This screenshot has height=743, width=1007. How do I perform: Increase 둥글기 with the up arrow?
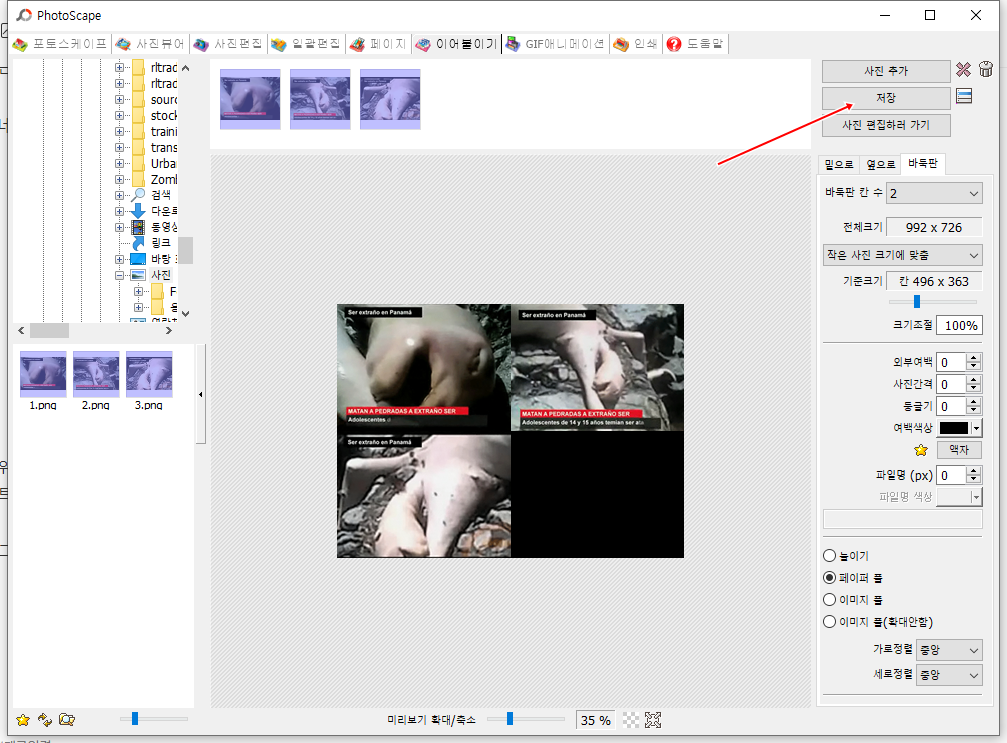coord(974,401)
